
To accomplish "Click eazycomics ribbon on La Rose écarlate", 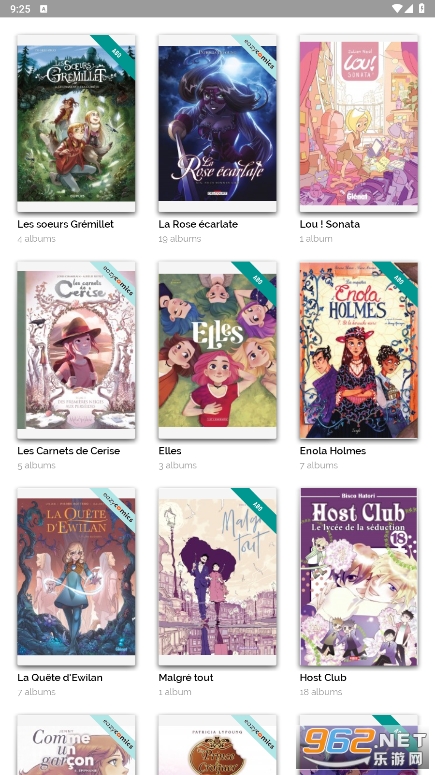I will [257, 54].
